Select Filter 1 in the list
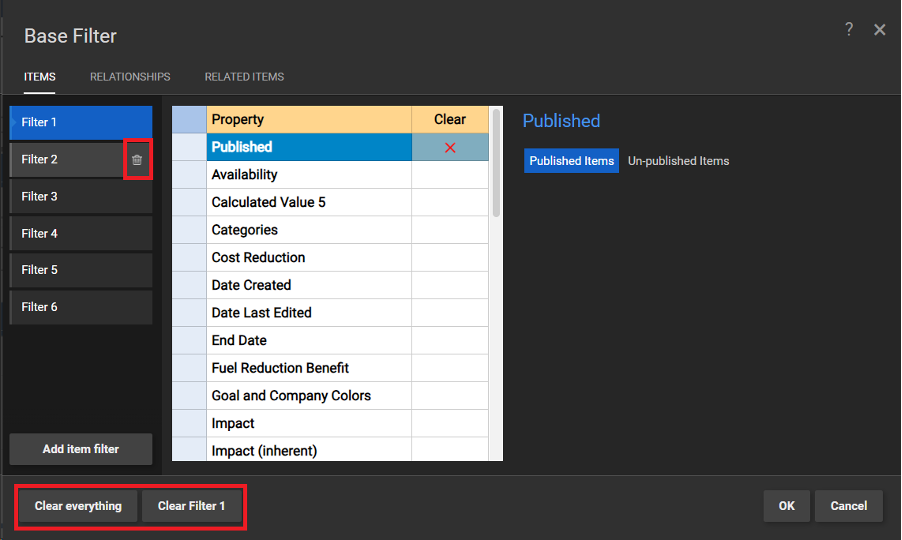This screenshot has height=540, width=902. click(x=81, y=122)
